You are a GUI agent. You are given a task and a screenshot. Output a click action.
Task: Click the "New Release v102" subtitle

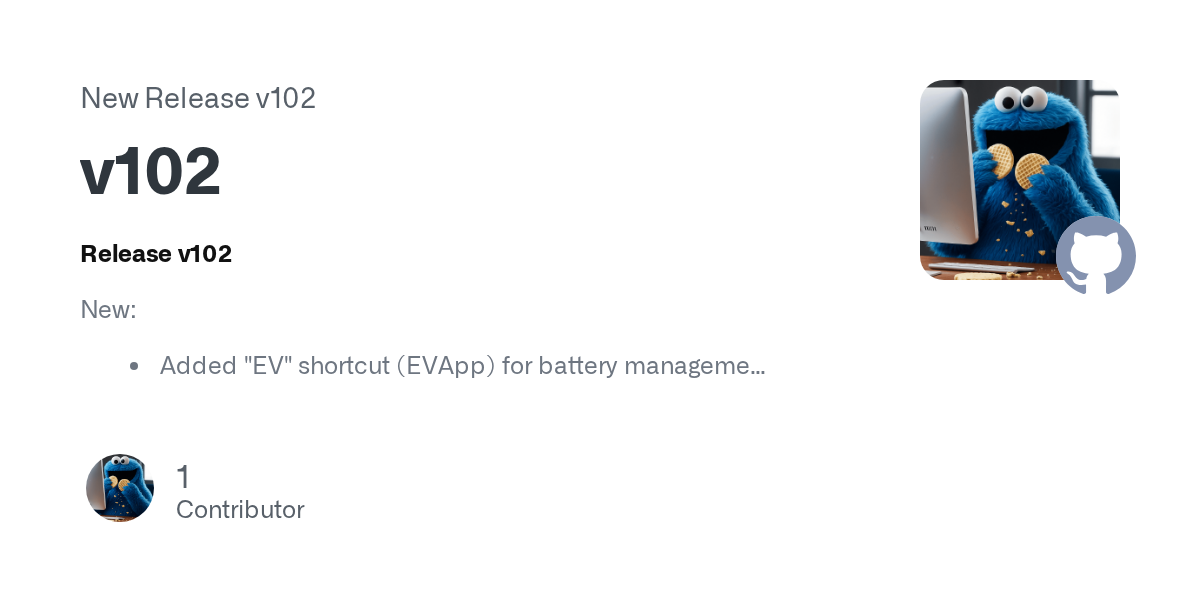point(198,98)
